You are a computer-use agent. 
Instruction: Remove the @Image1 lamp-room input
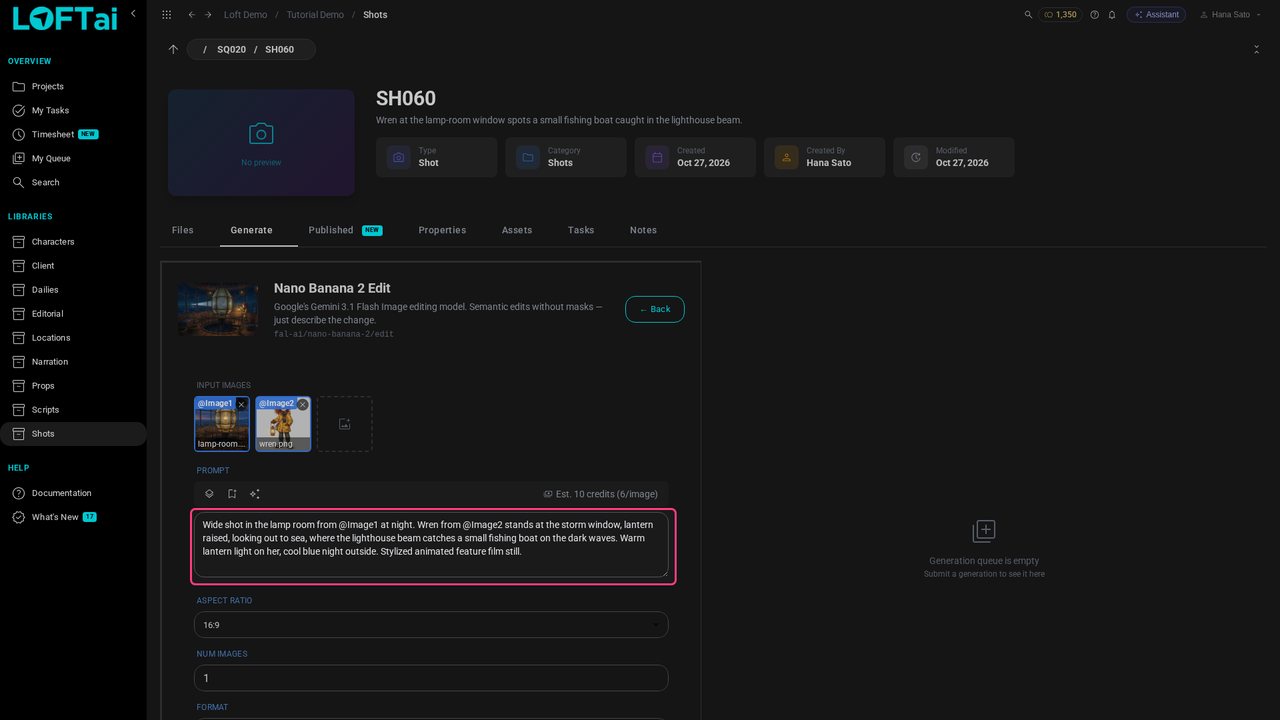pos(241,405)
